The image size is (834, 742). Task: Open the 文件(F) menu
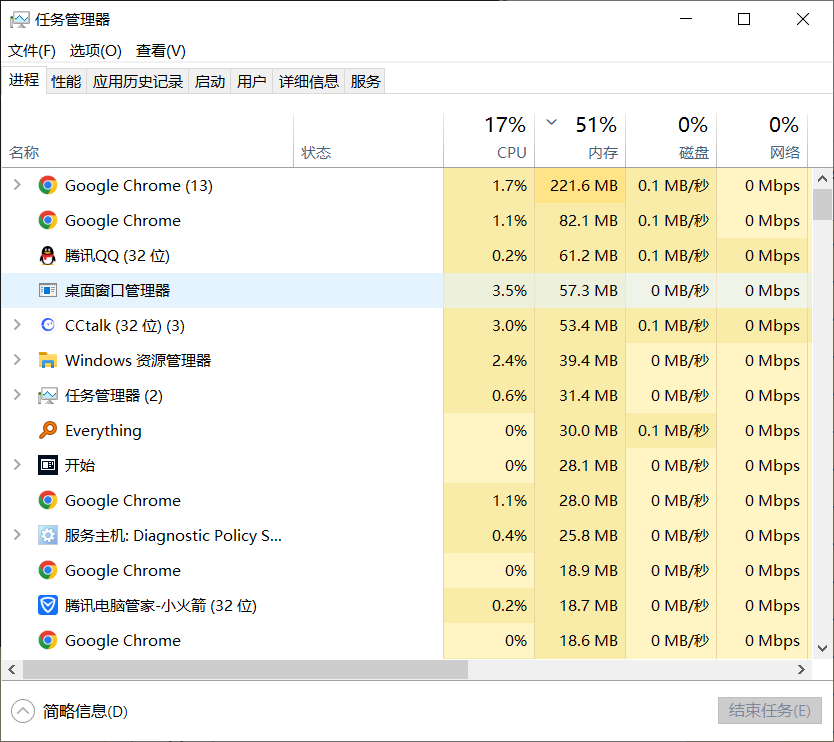32,51
